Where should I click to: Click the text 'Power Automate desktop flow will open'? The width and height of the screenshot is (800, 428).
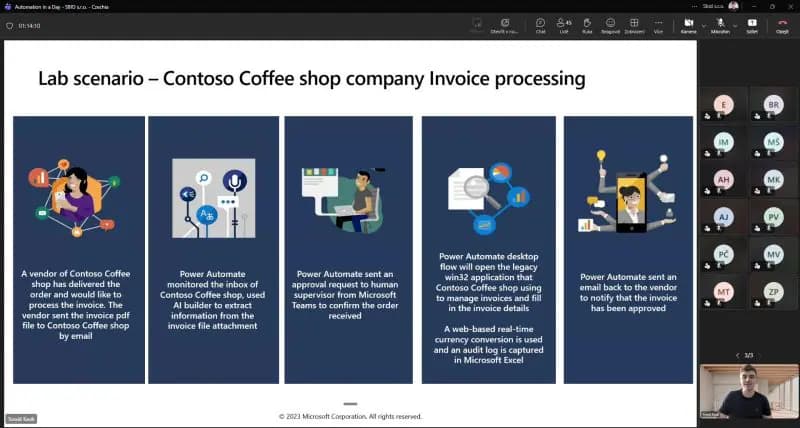tap(488, 282)
